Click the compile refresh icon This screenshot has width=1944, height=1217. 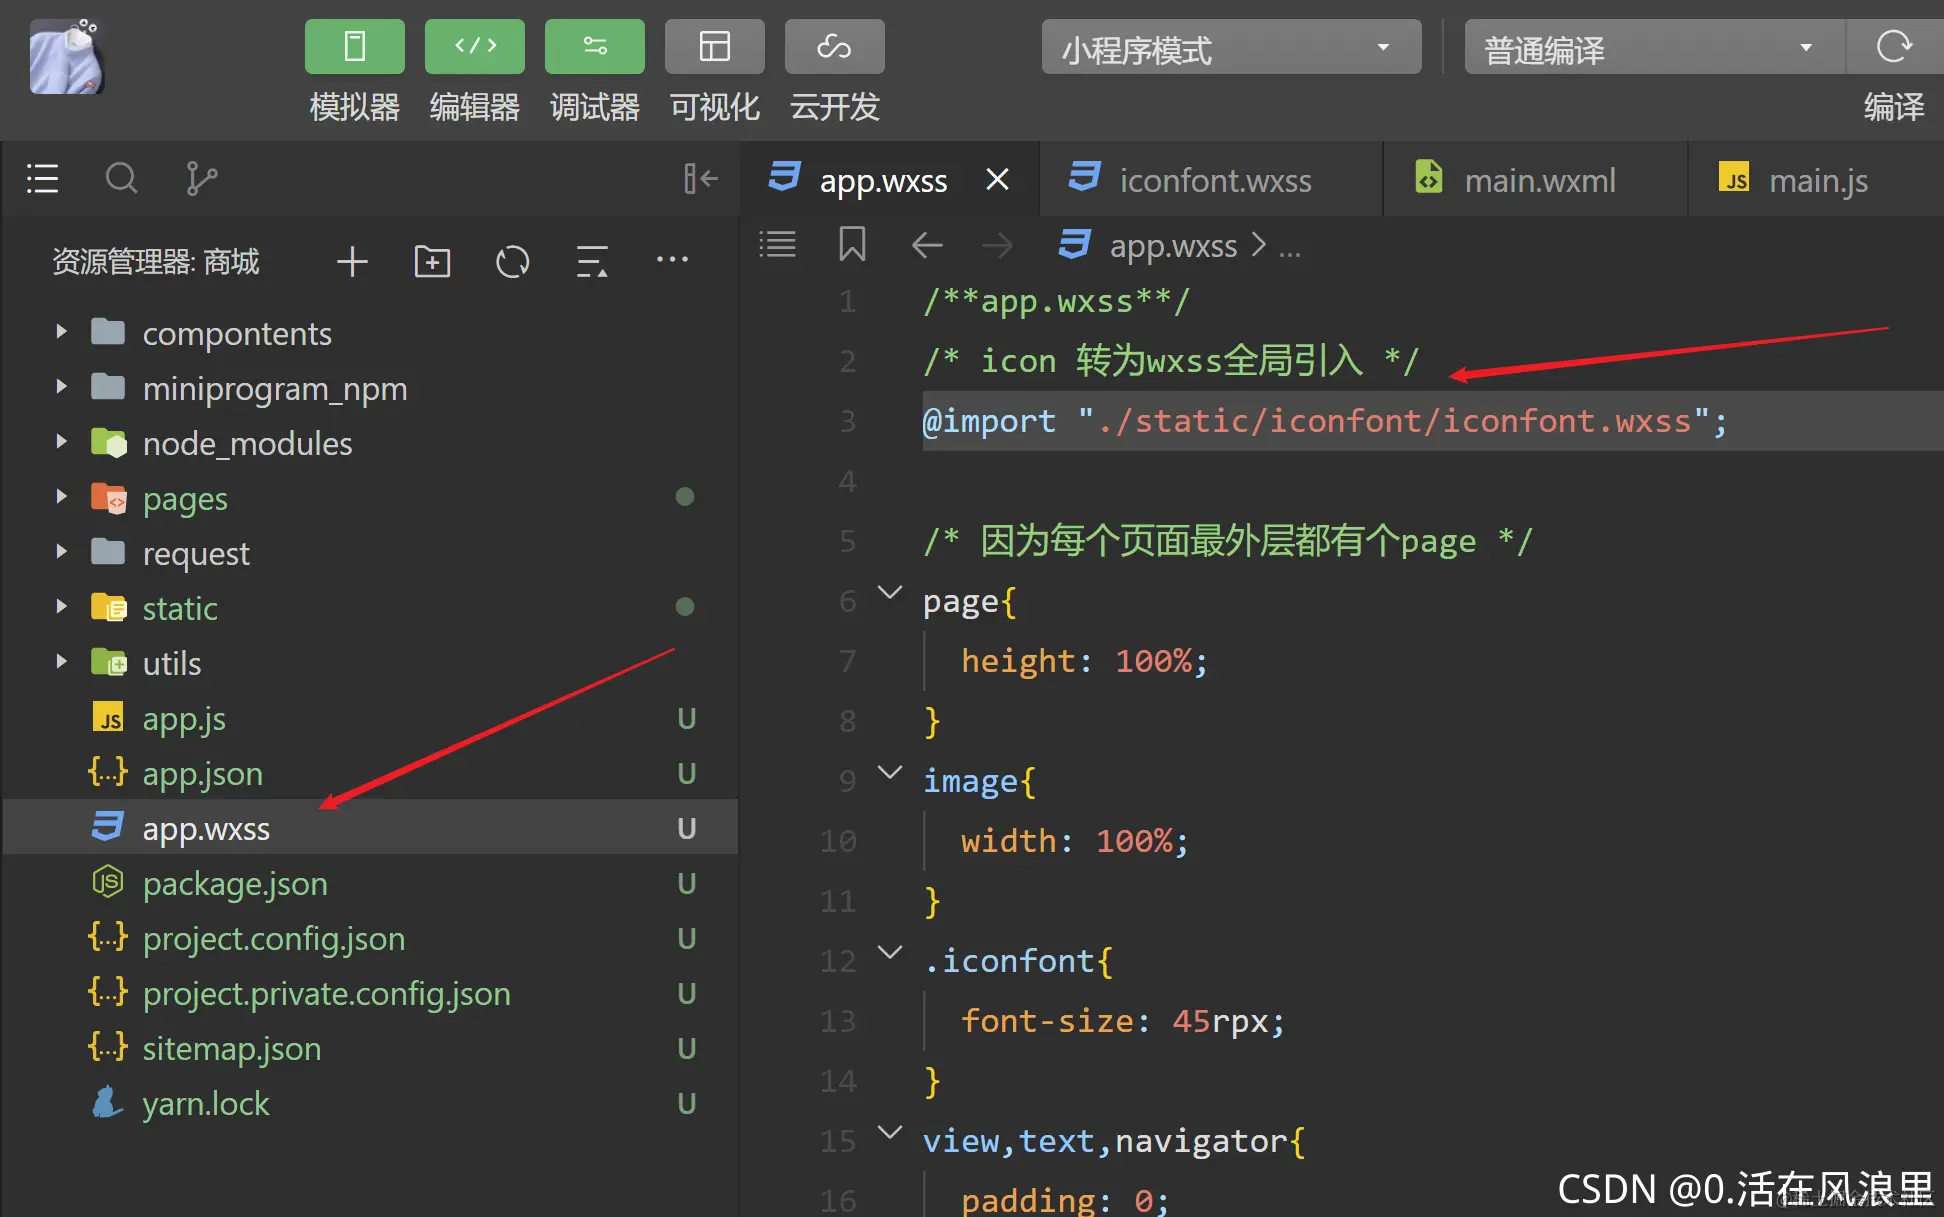[x=1893, y=47]
